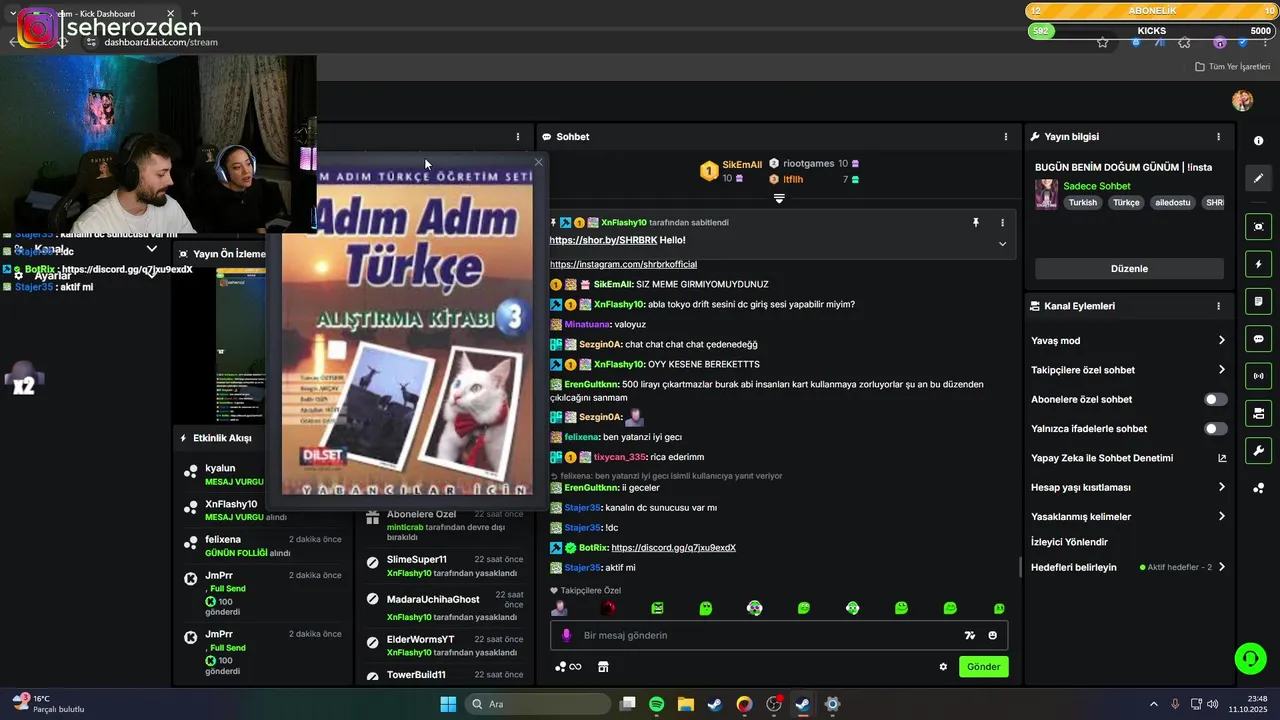Click the Düzenle button
The image size is (1280, 720).
[1129, 269]
